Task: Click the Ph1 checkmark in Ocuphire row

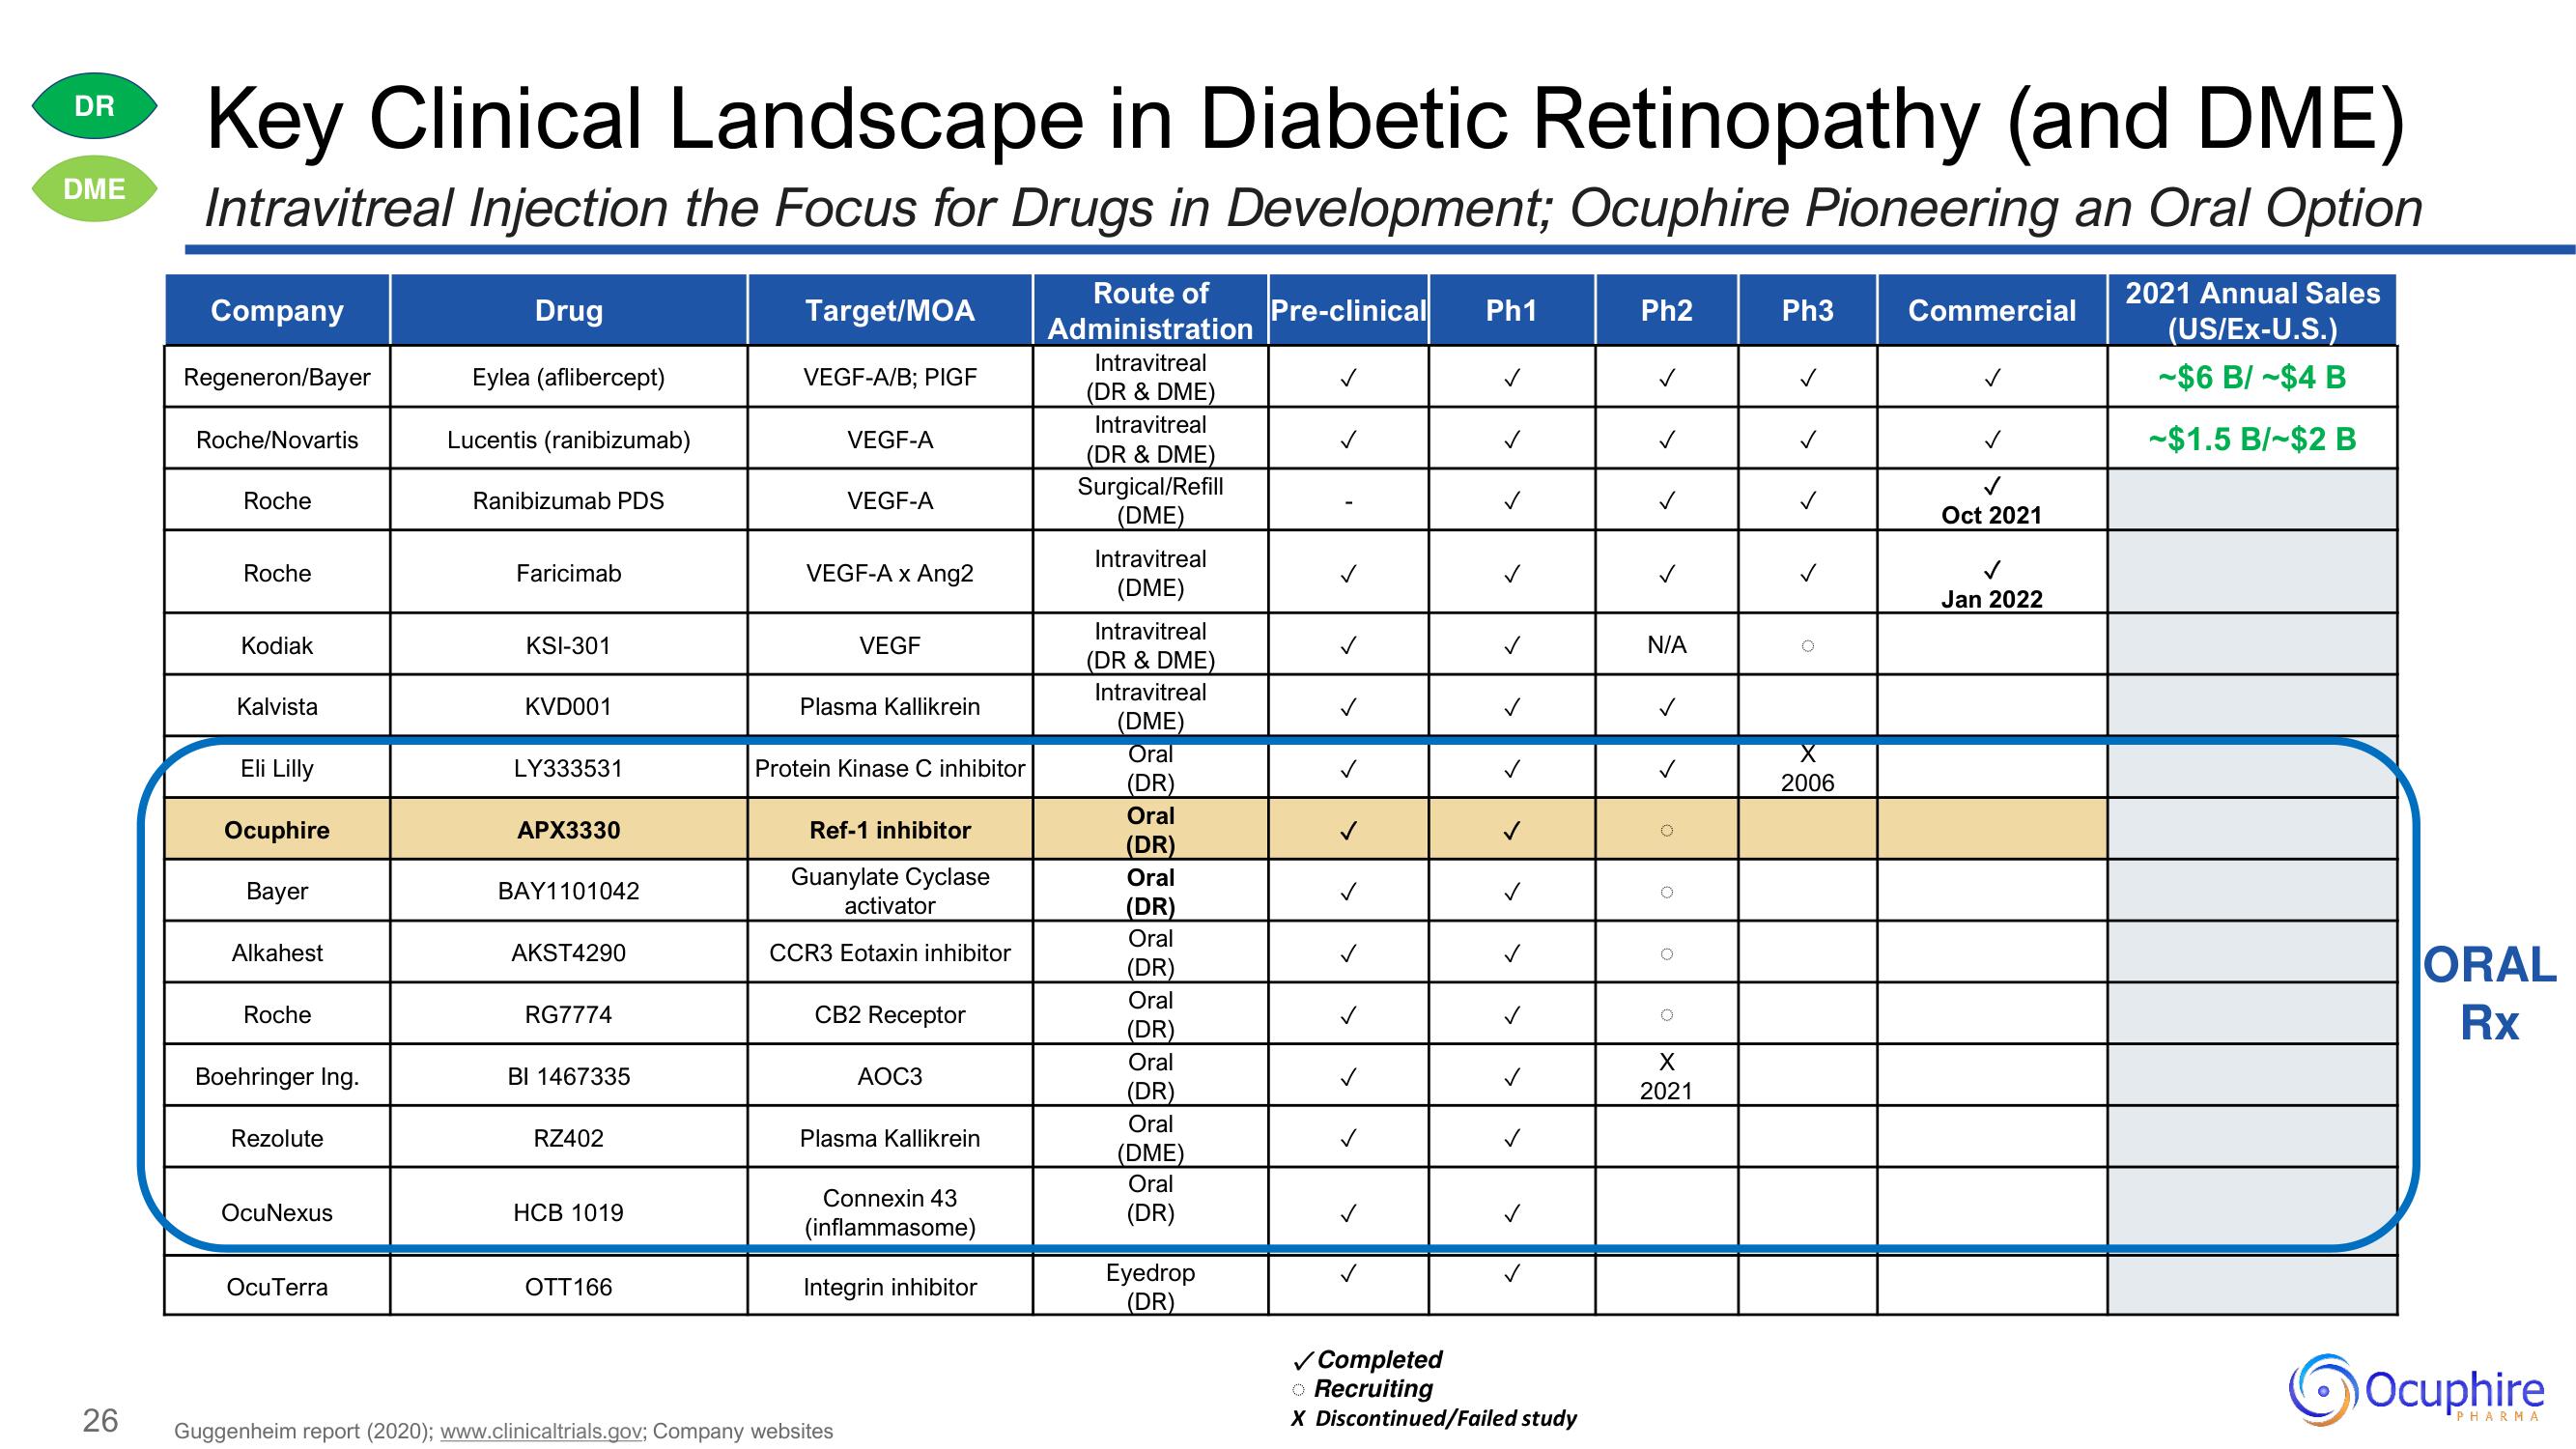Action: coord(1511,830)
